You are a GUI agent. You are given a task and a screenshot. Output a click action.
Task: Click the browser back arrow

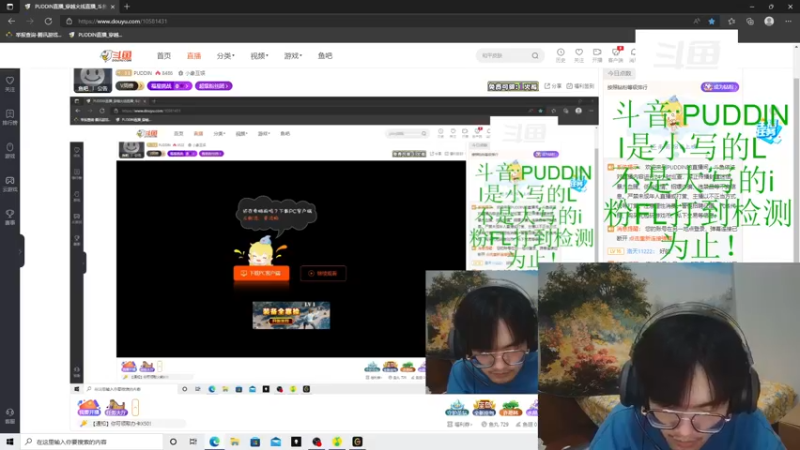(x=11, y=21)
